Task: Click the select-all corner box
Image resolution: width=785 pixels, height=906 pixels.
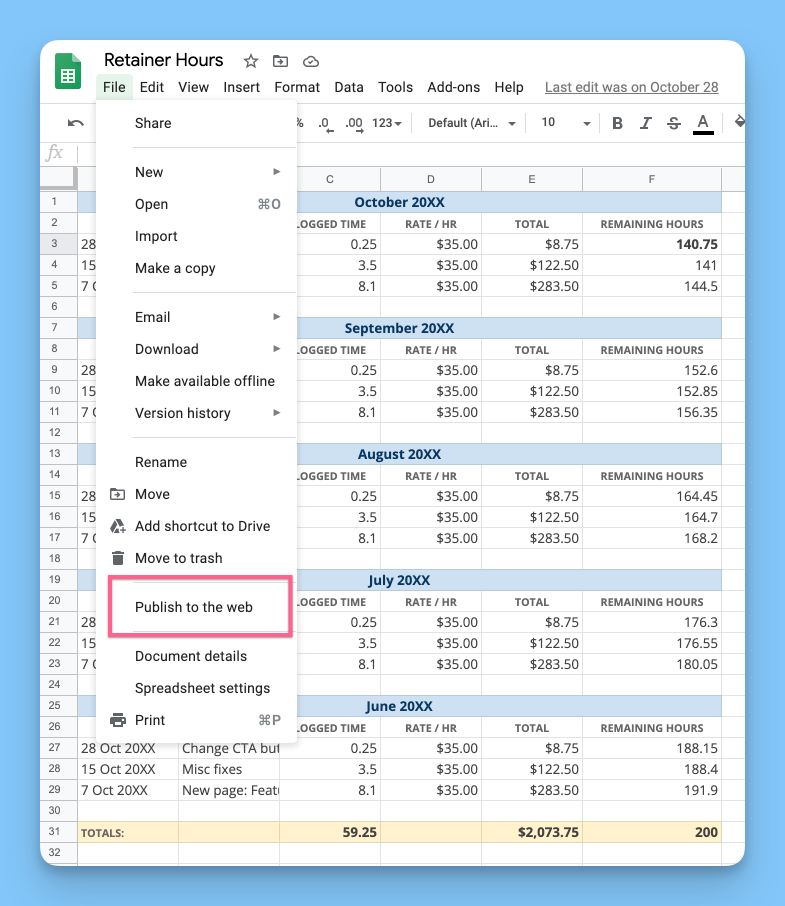Action: point(58,179)
